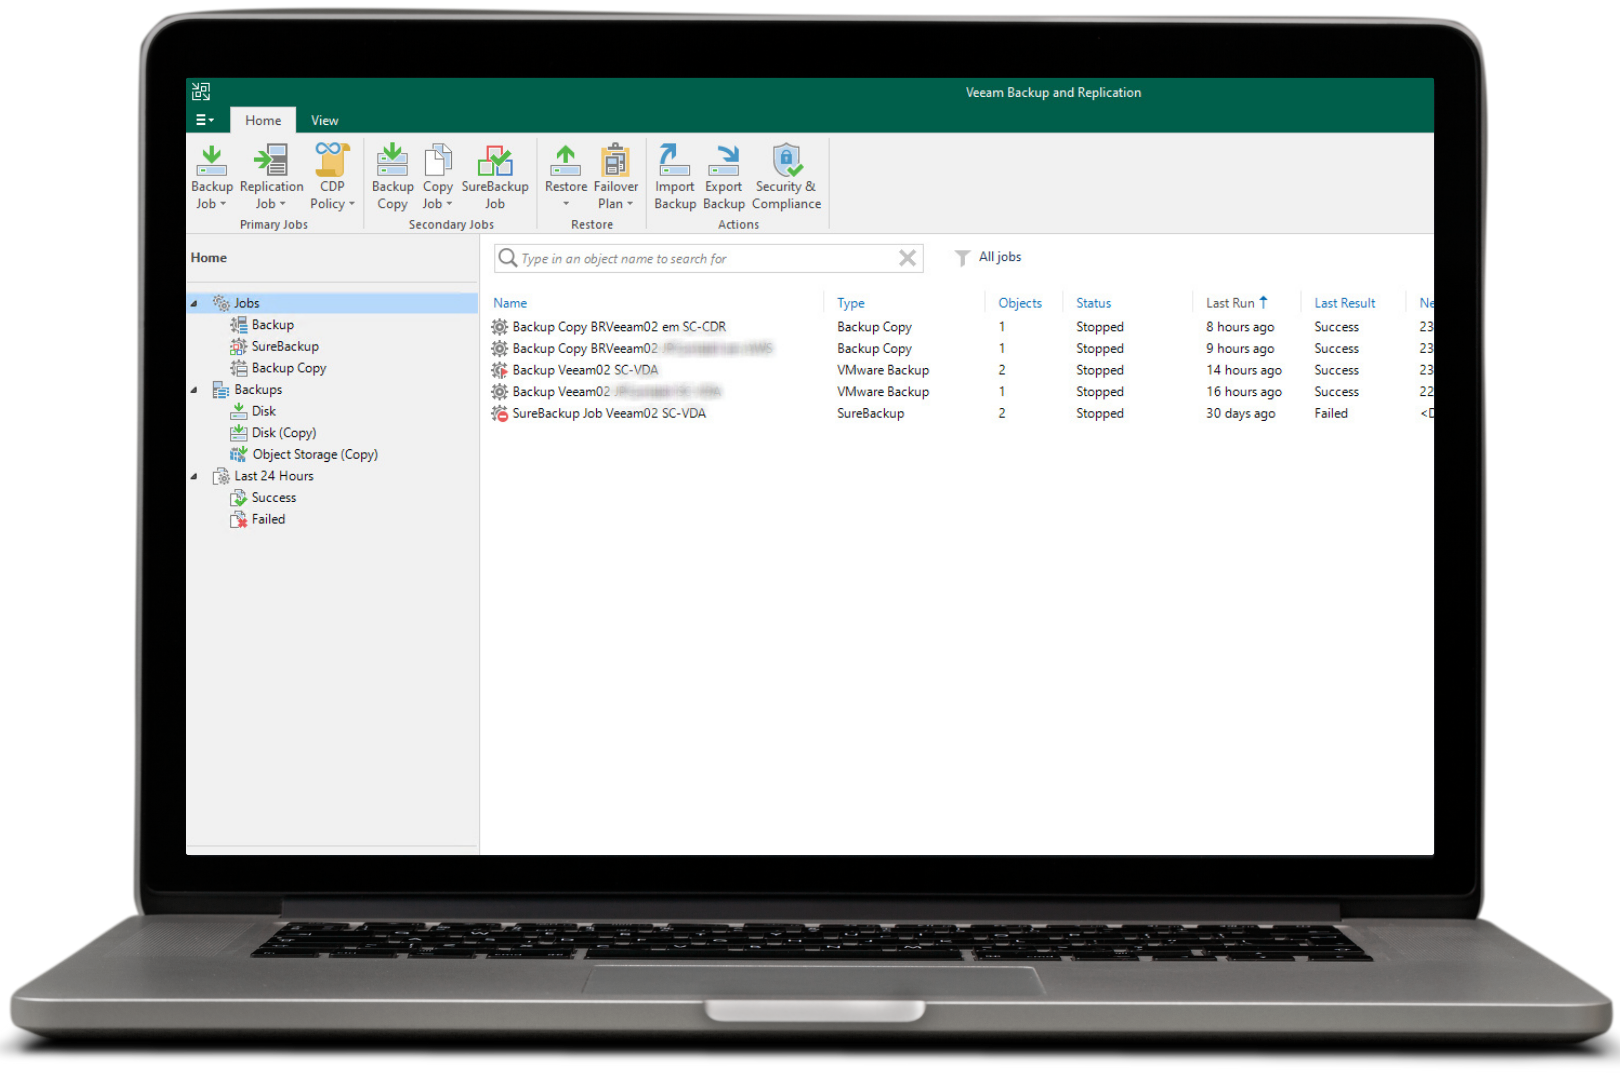Click the Copy Job ribbon icon
The image size is (1620, 1080).
[438, 160]
